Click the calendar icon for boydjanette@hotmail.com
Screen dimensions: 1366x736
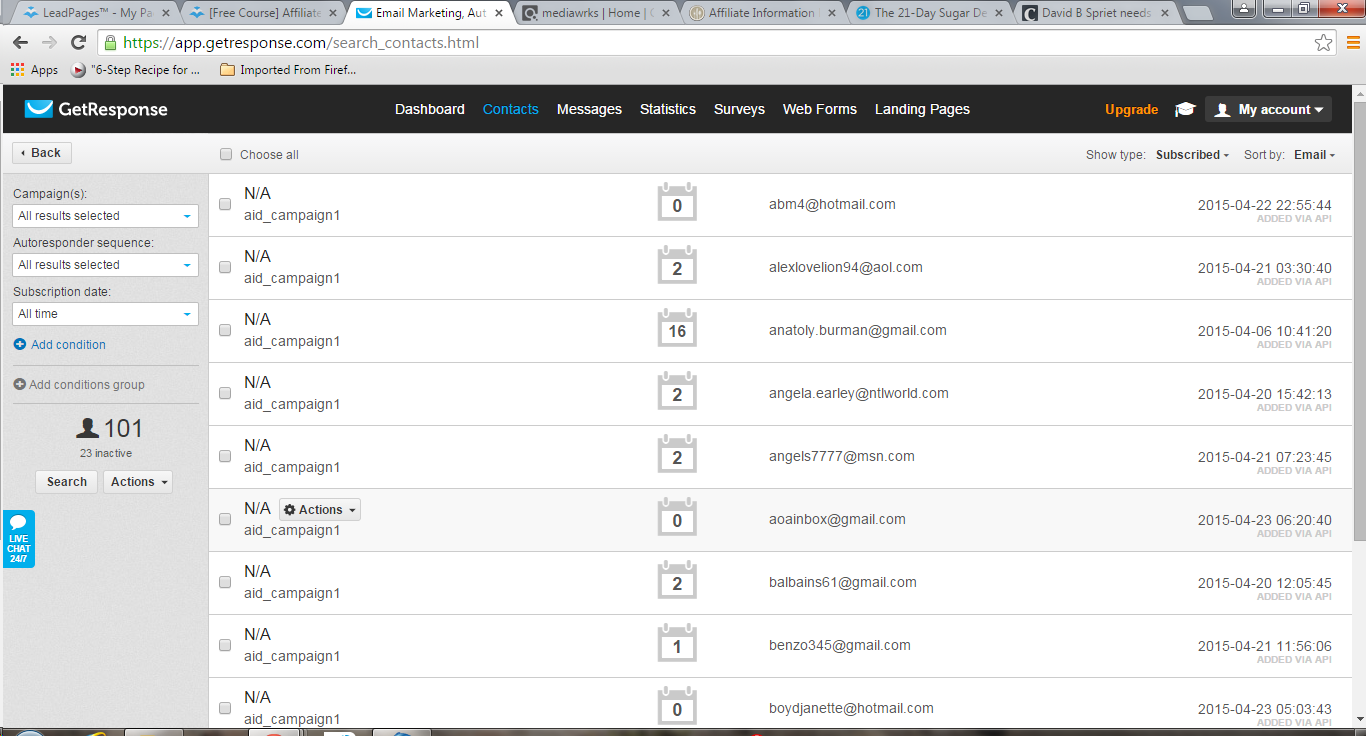click(x=677, y=707)
